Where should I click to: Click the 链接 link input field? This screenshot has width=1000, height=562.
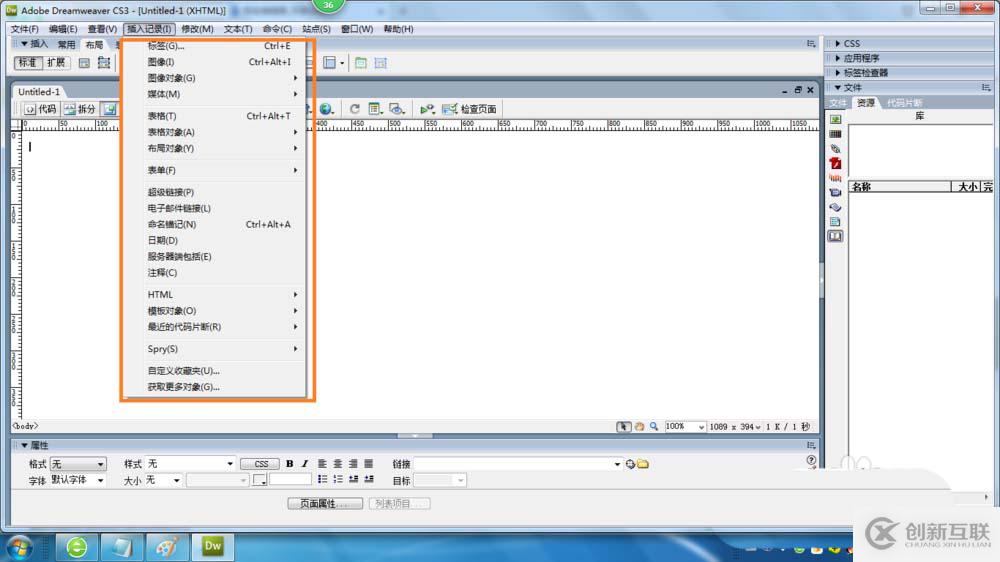[517, 464]
